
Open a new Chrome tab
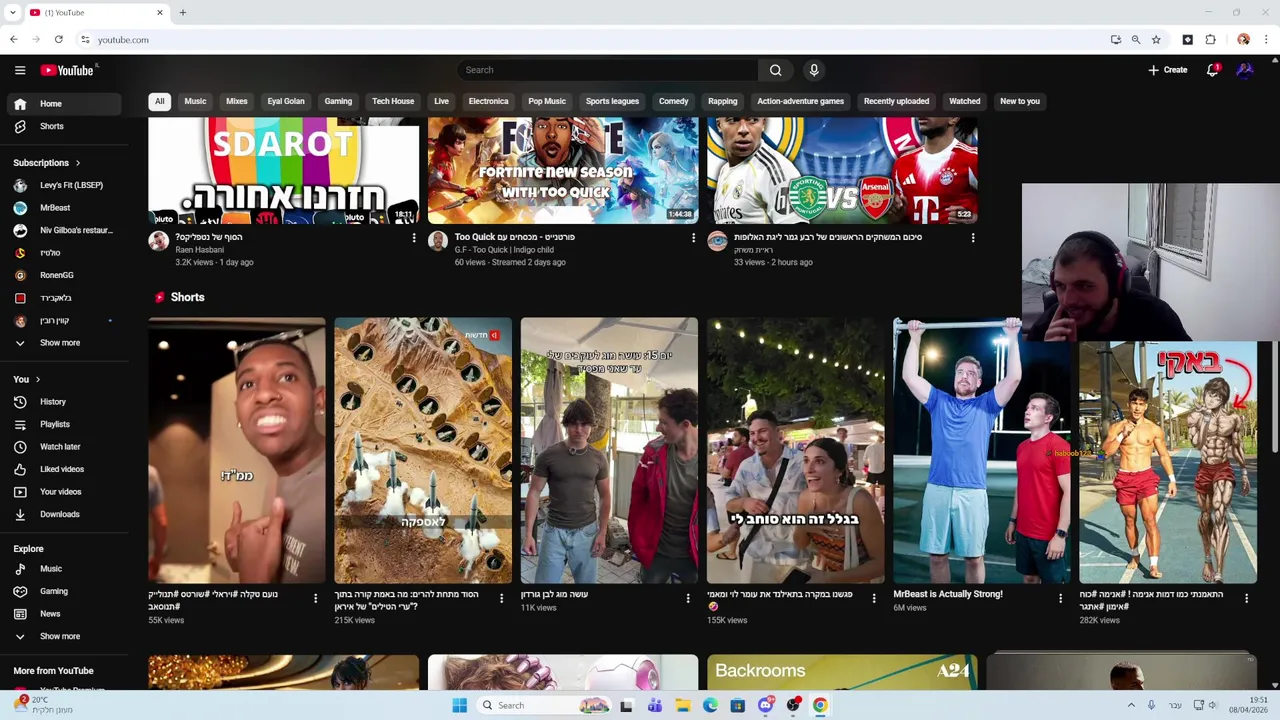click(x=182, y=13)
